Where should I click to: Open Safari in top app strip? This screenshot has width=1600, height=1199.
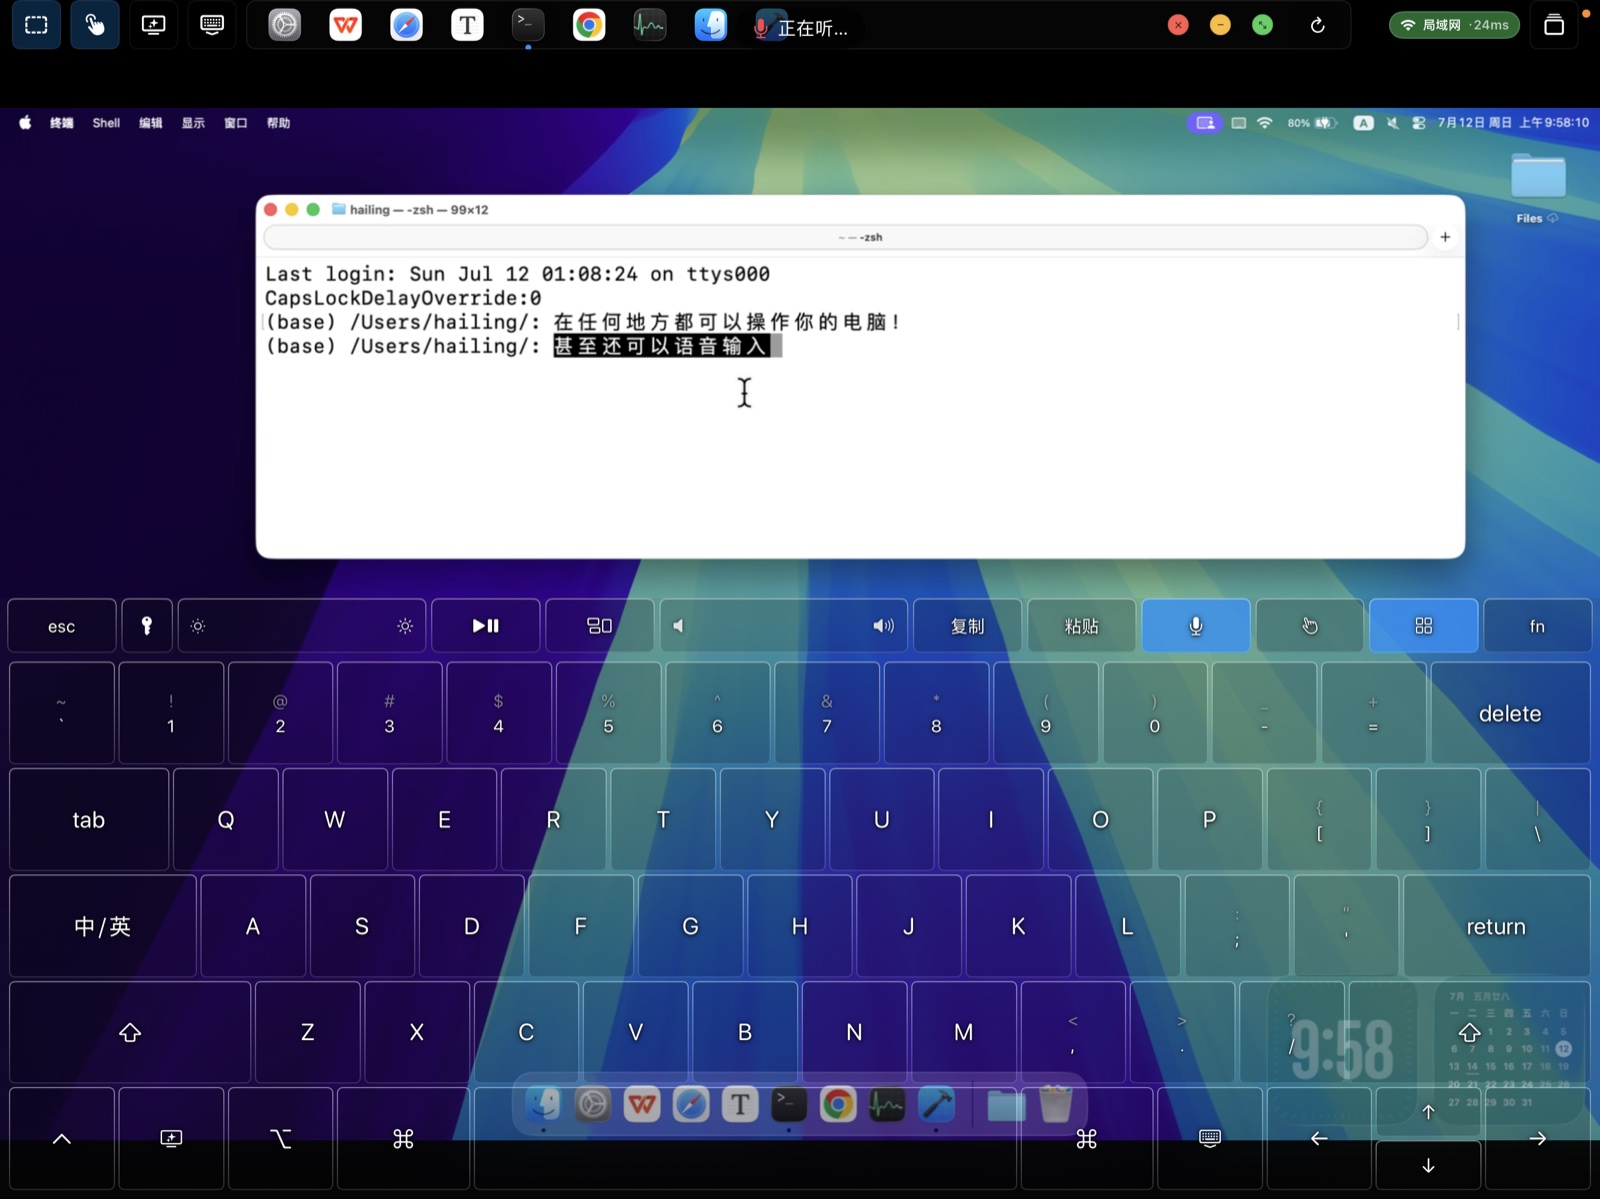pos(406,25)
